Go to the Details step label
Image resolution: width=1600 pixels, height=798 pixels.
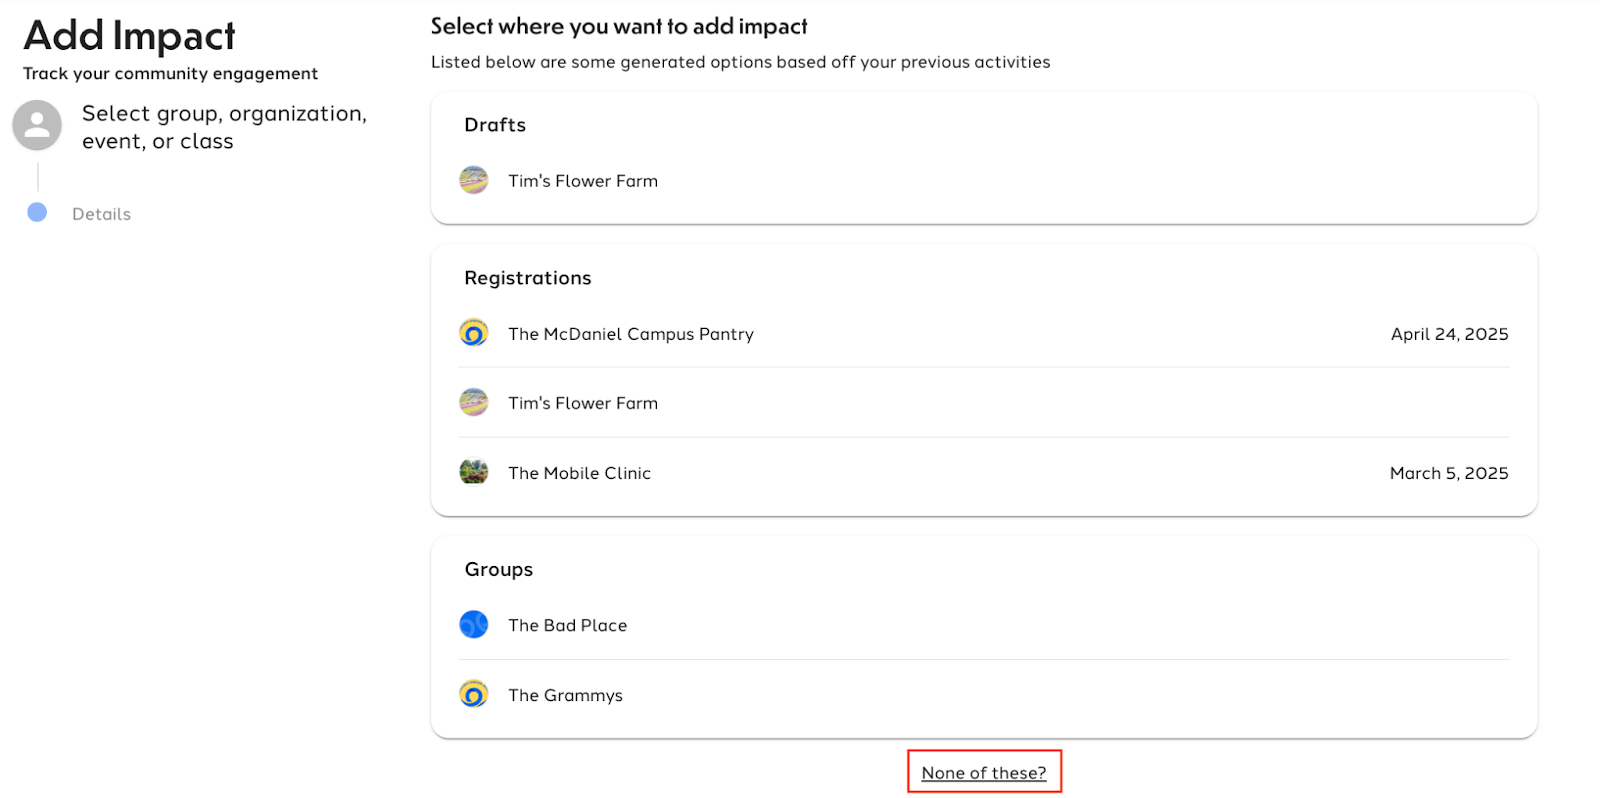click(101, 214)
